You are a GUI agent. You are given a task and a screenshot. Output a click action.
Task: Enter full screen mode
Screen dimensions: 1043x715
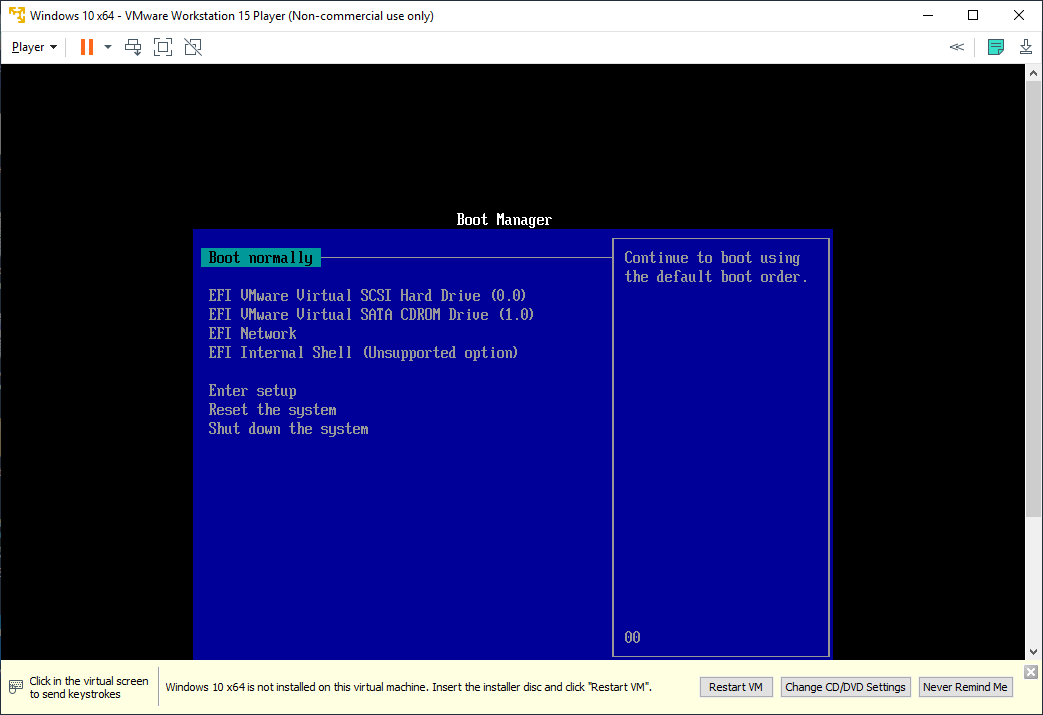(x=163, y=47)
